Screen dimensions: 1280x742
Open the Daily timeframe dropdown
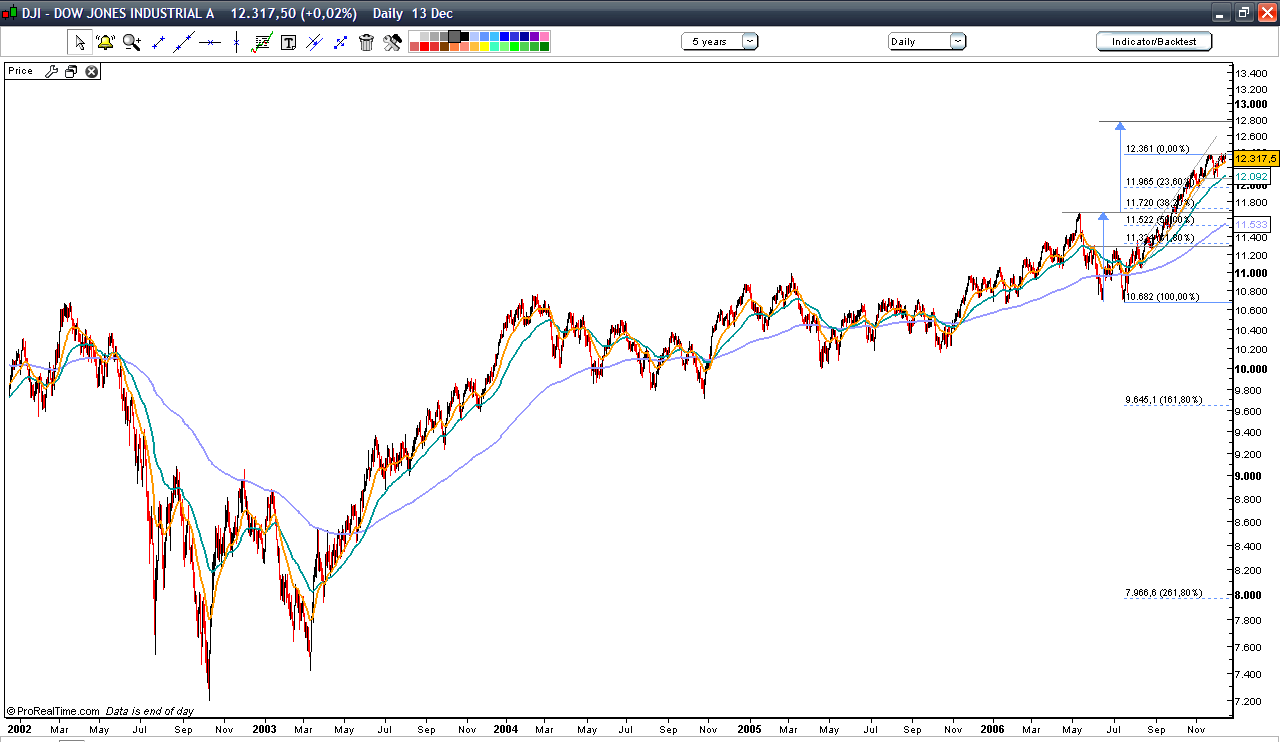click(x=920, y=42)
